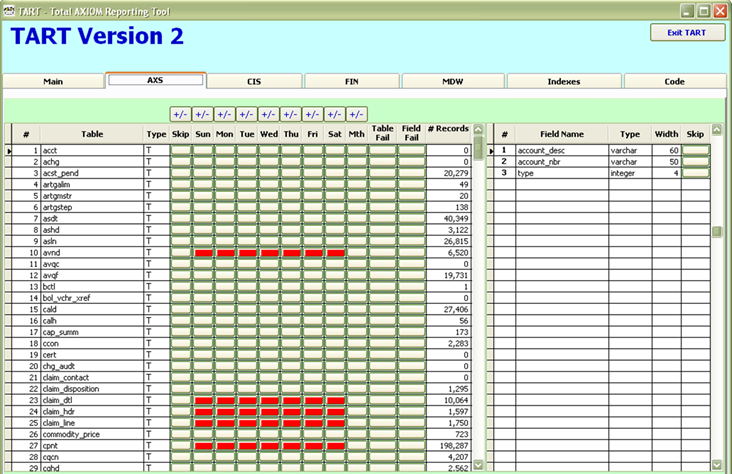Click the field list scrollbar up arrow

point(717,129)
